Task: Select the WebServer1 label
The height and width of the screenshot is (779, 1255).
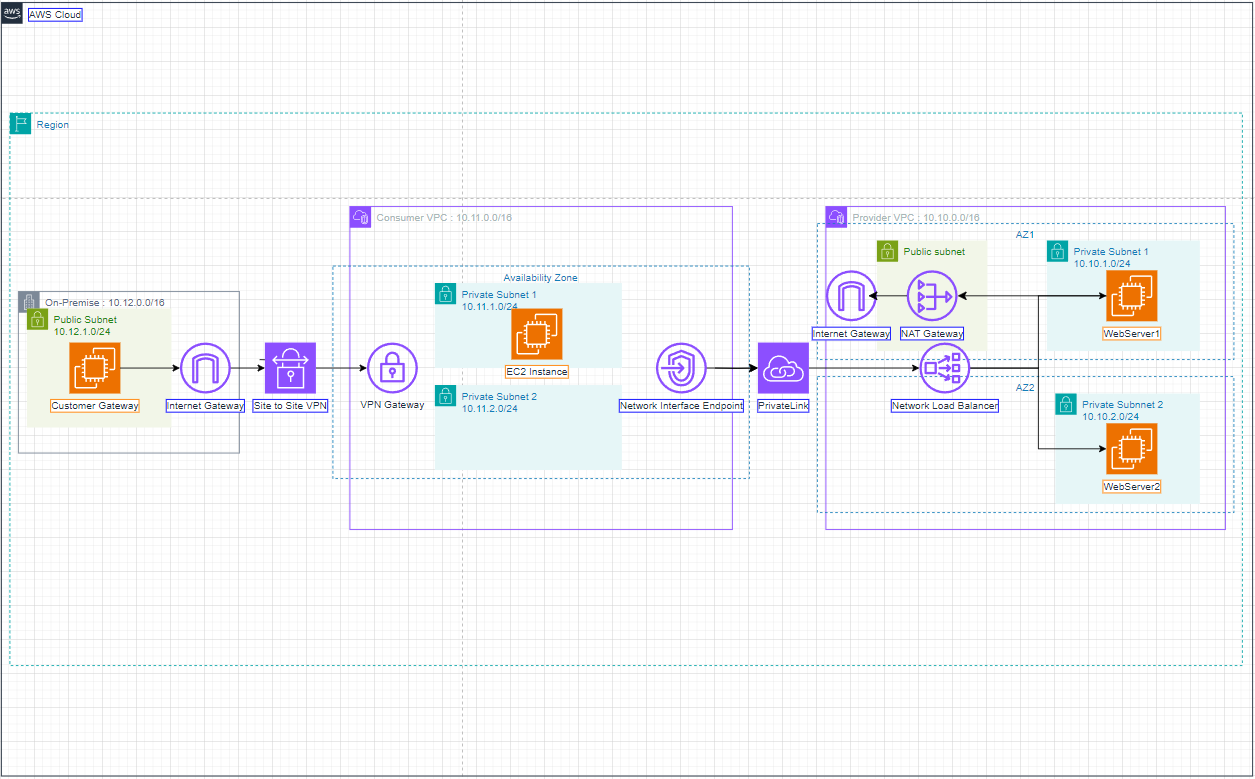Action: pos(1132,333)
